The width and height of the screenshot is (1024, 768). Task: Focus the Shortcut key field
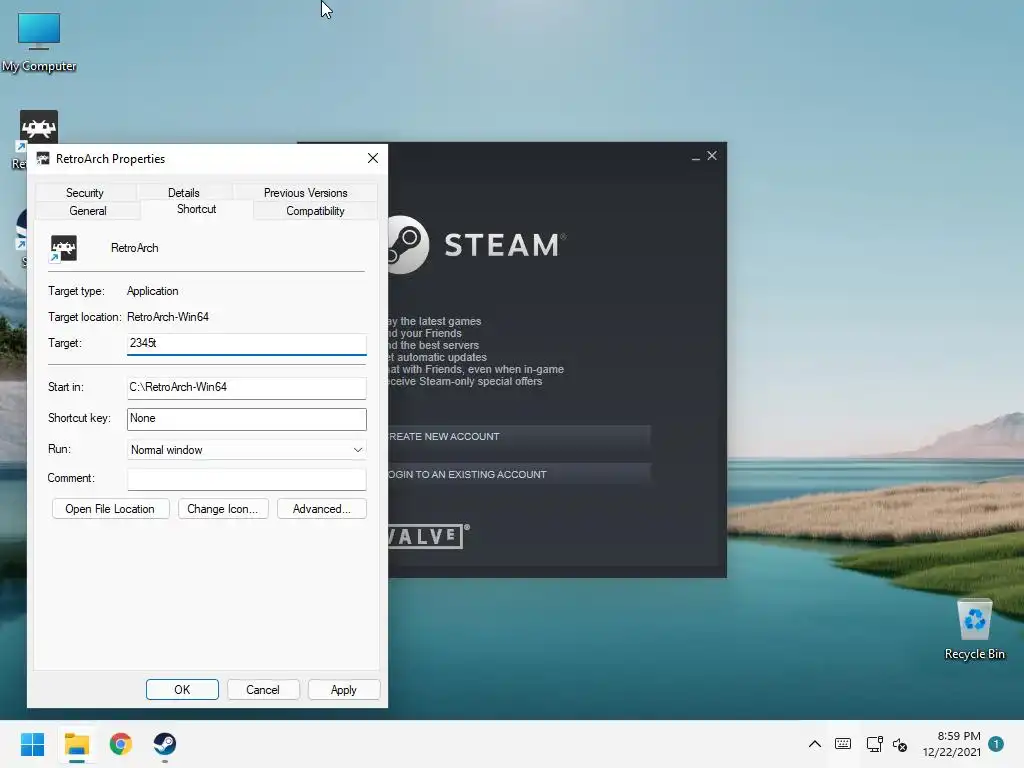(x=246, y=419)
